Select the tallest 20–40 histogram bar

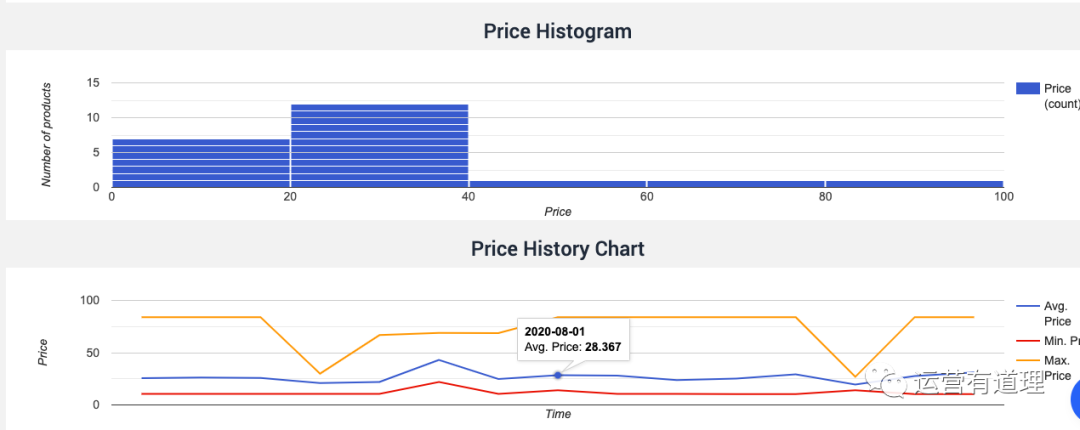(x=379, y=146)
